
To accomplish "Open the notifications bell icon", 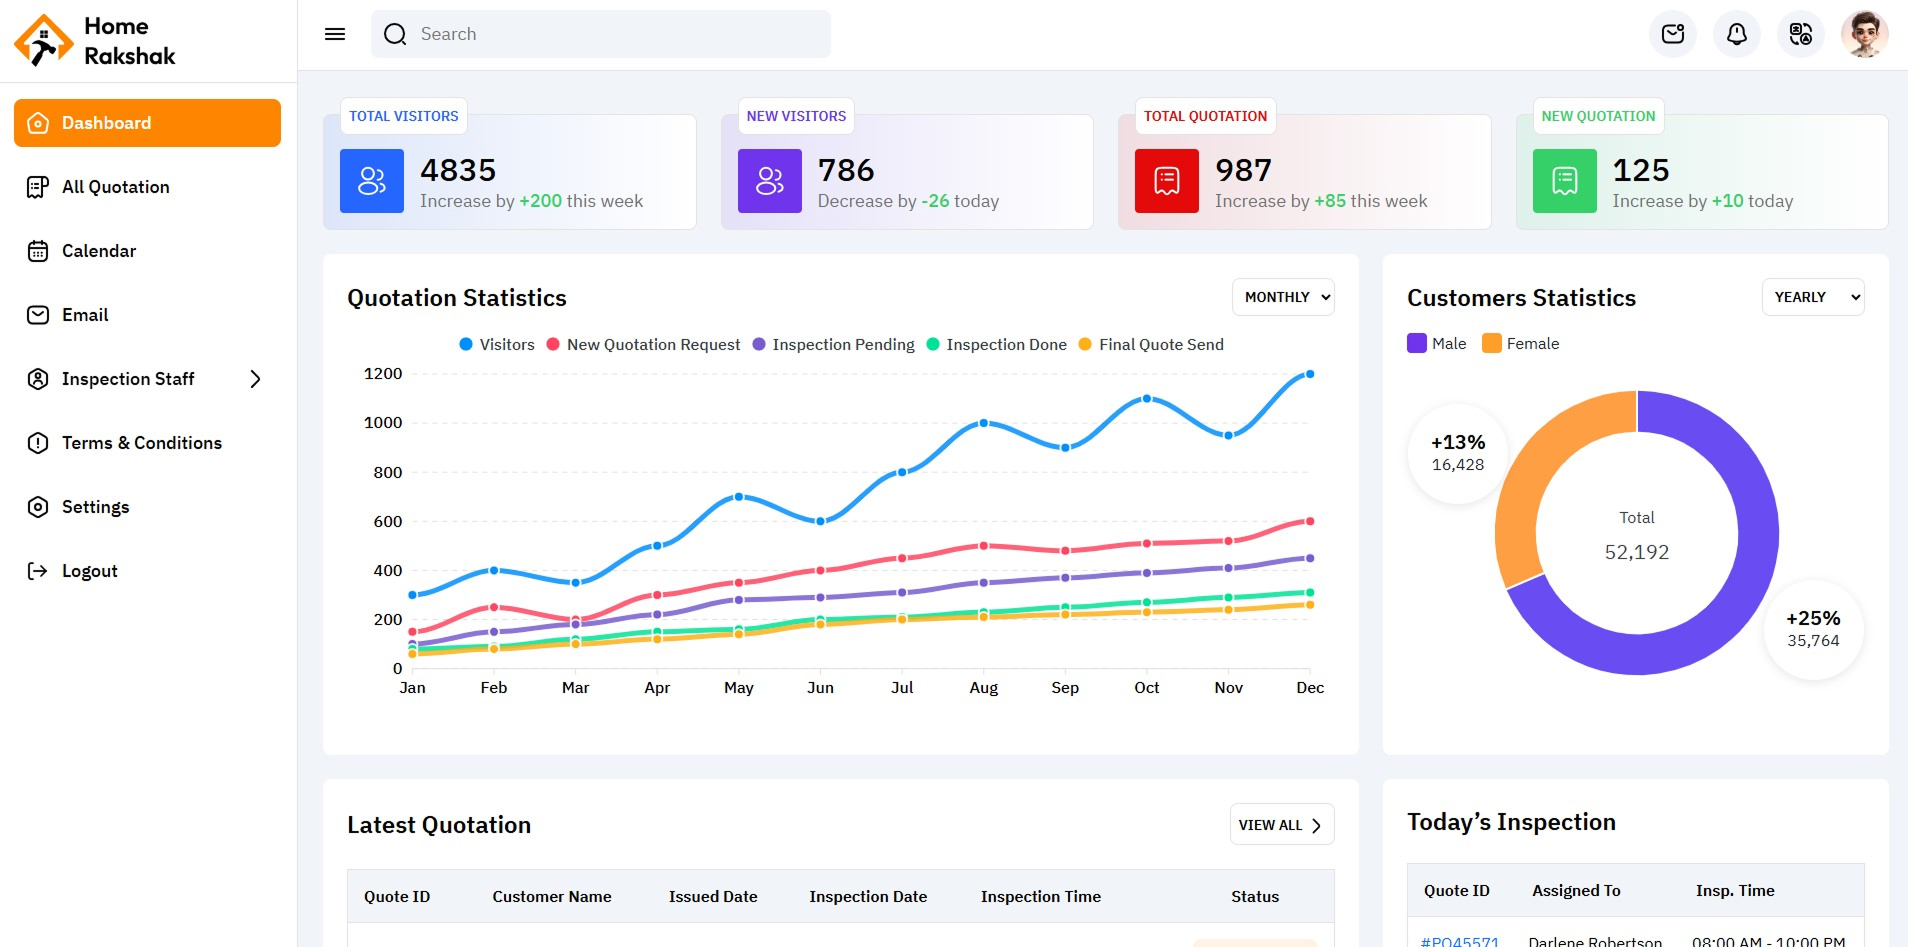I will pos(1736,35).
